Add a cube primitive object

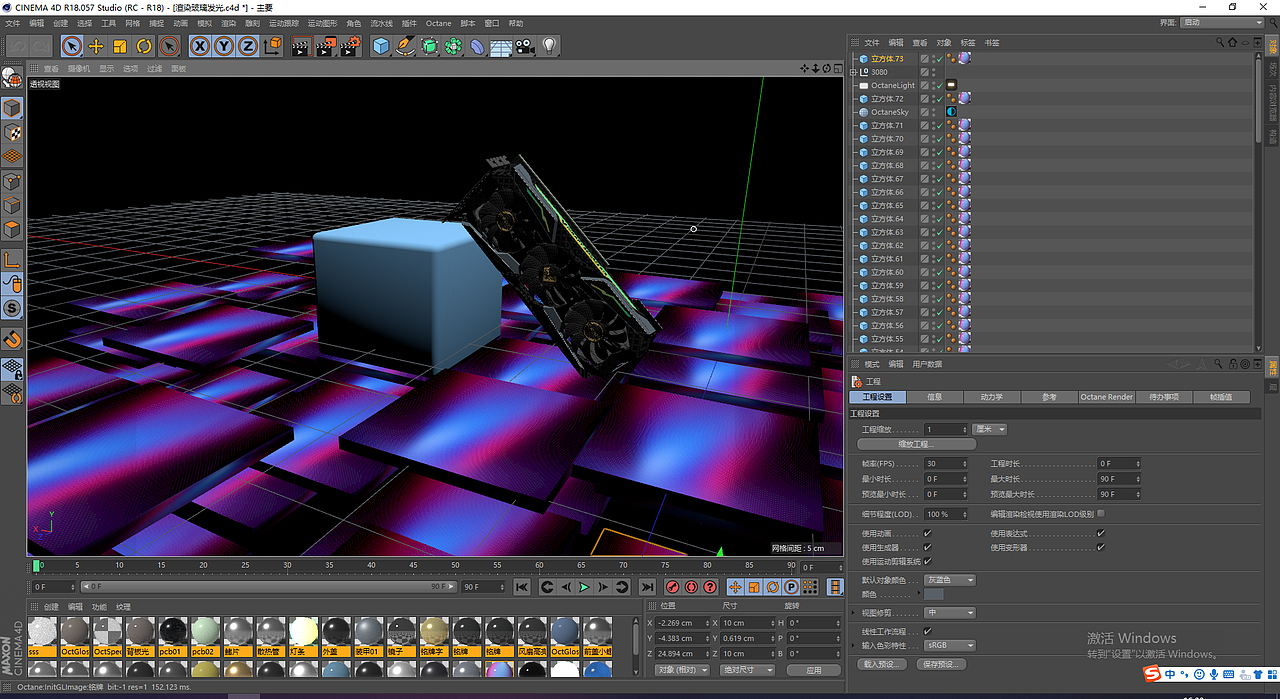point(381,46)
